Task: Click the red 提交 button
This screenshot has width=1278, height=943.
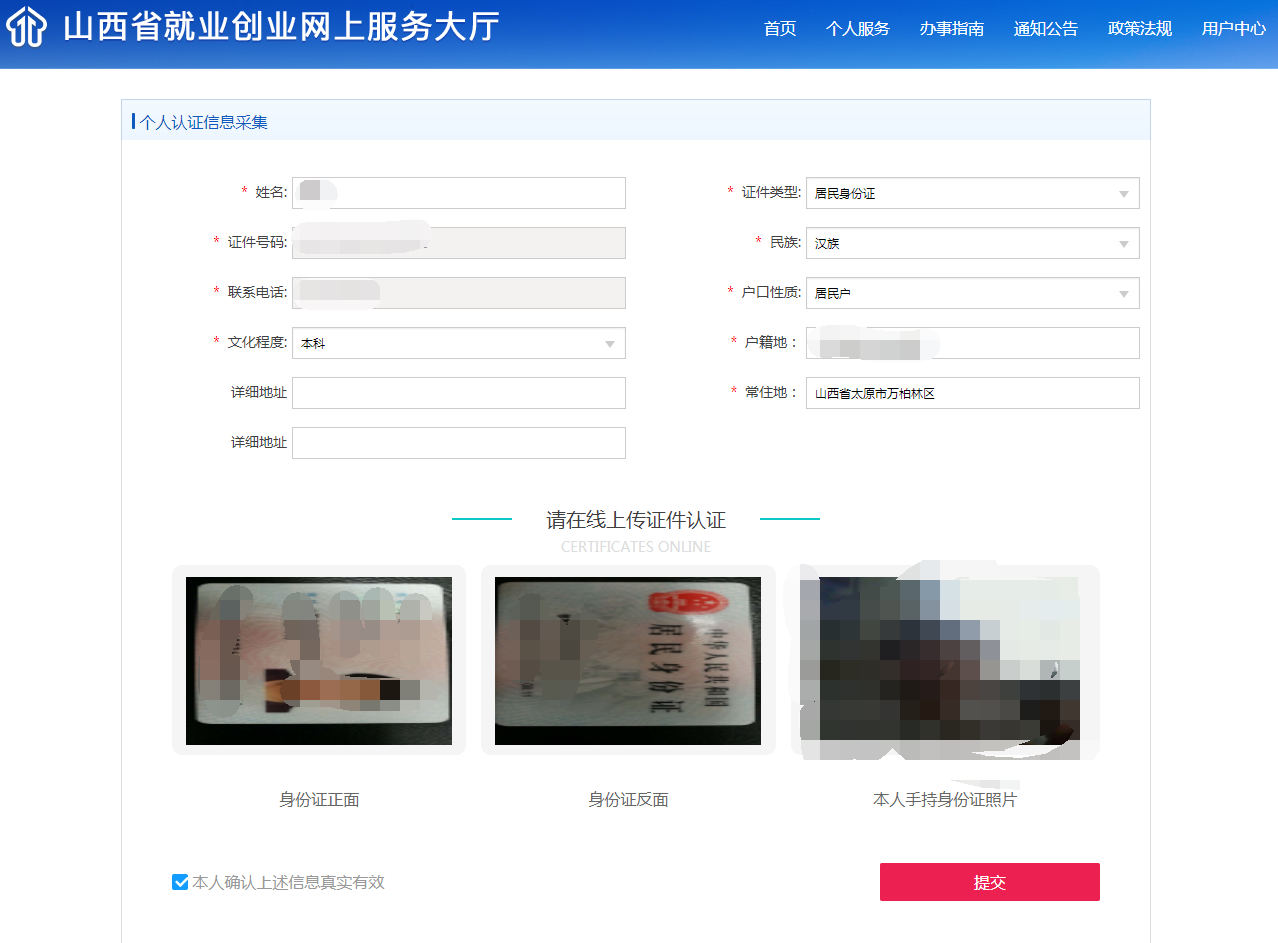Action: 989,882
